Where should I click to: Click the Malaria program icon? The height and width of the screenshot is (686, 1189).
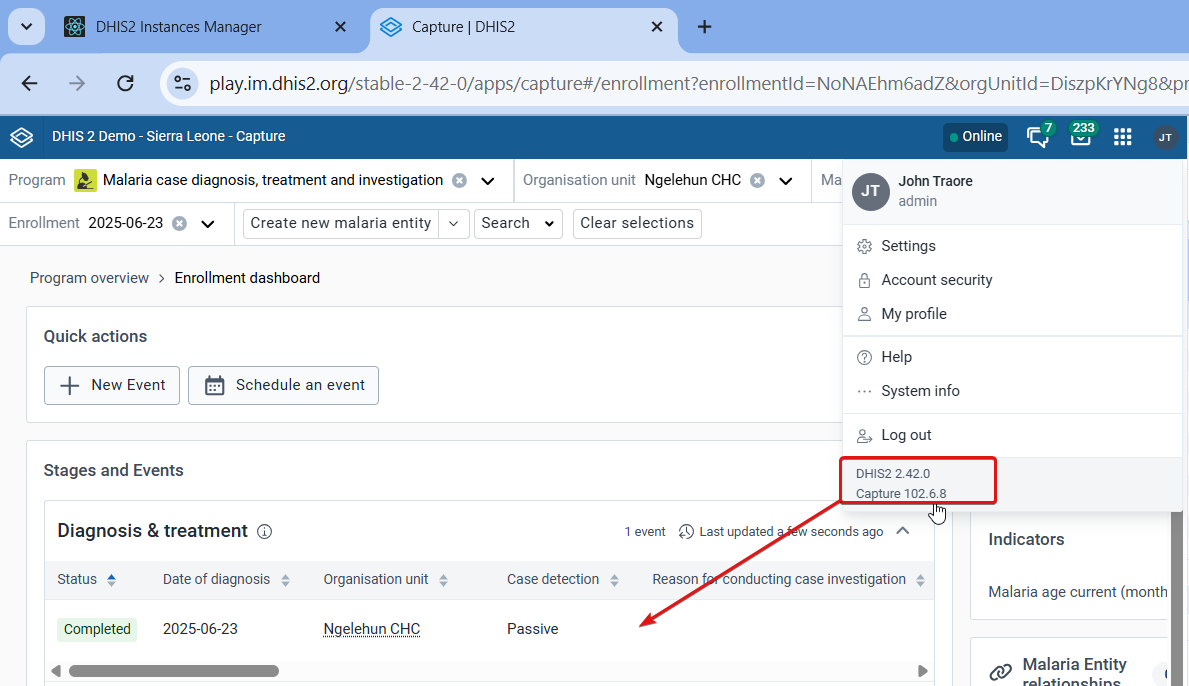[x=85, y=180]
